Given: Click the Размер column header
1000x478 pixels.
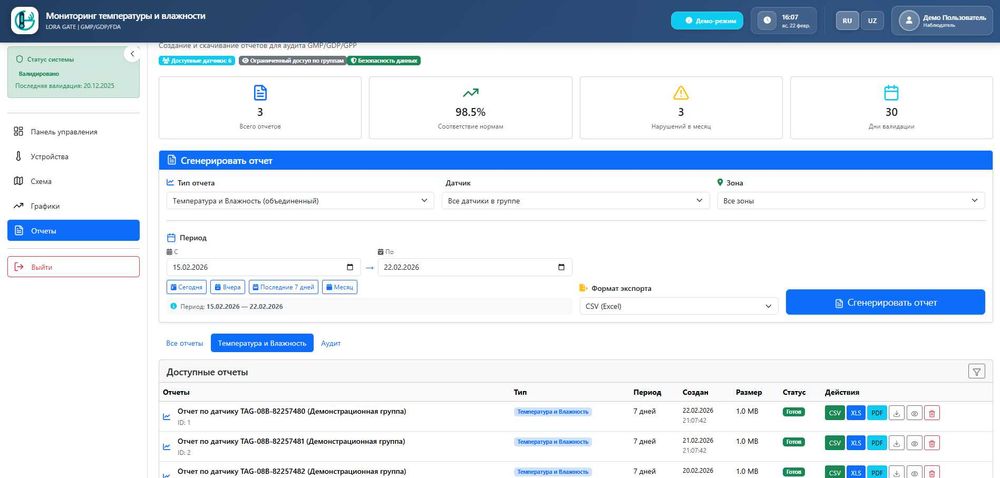Looking at the screenshot, I should [748, 392].
